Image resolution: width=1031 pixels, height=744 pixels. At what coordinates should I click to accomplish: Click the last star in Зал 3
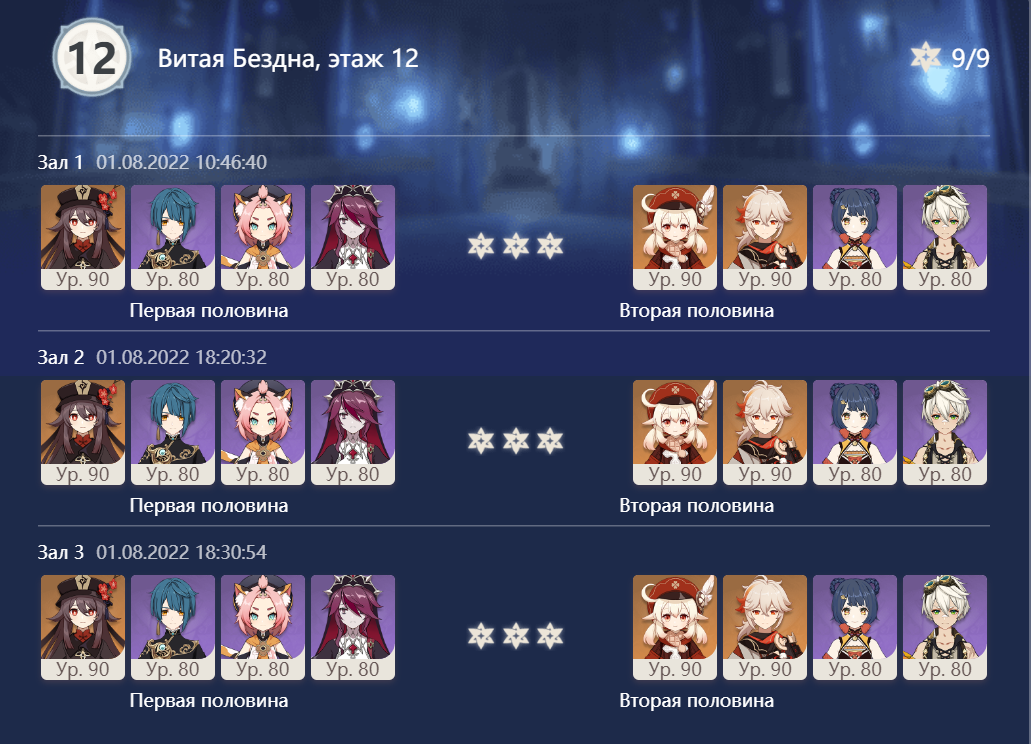(549, 635)
